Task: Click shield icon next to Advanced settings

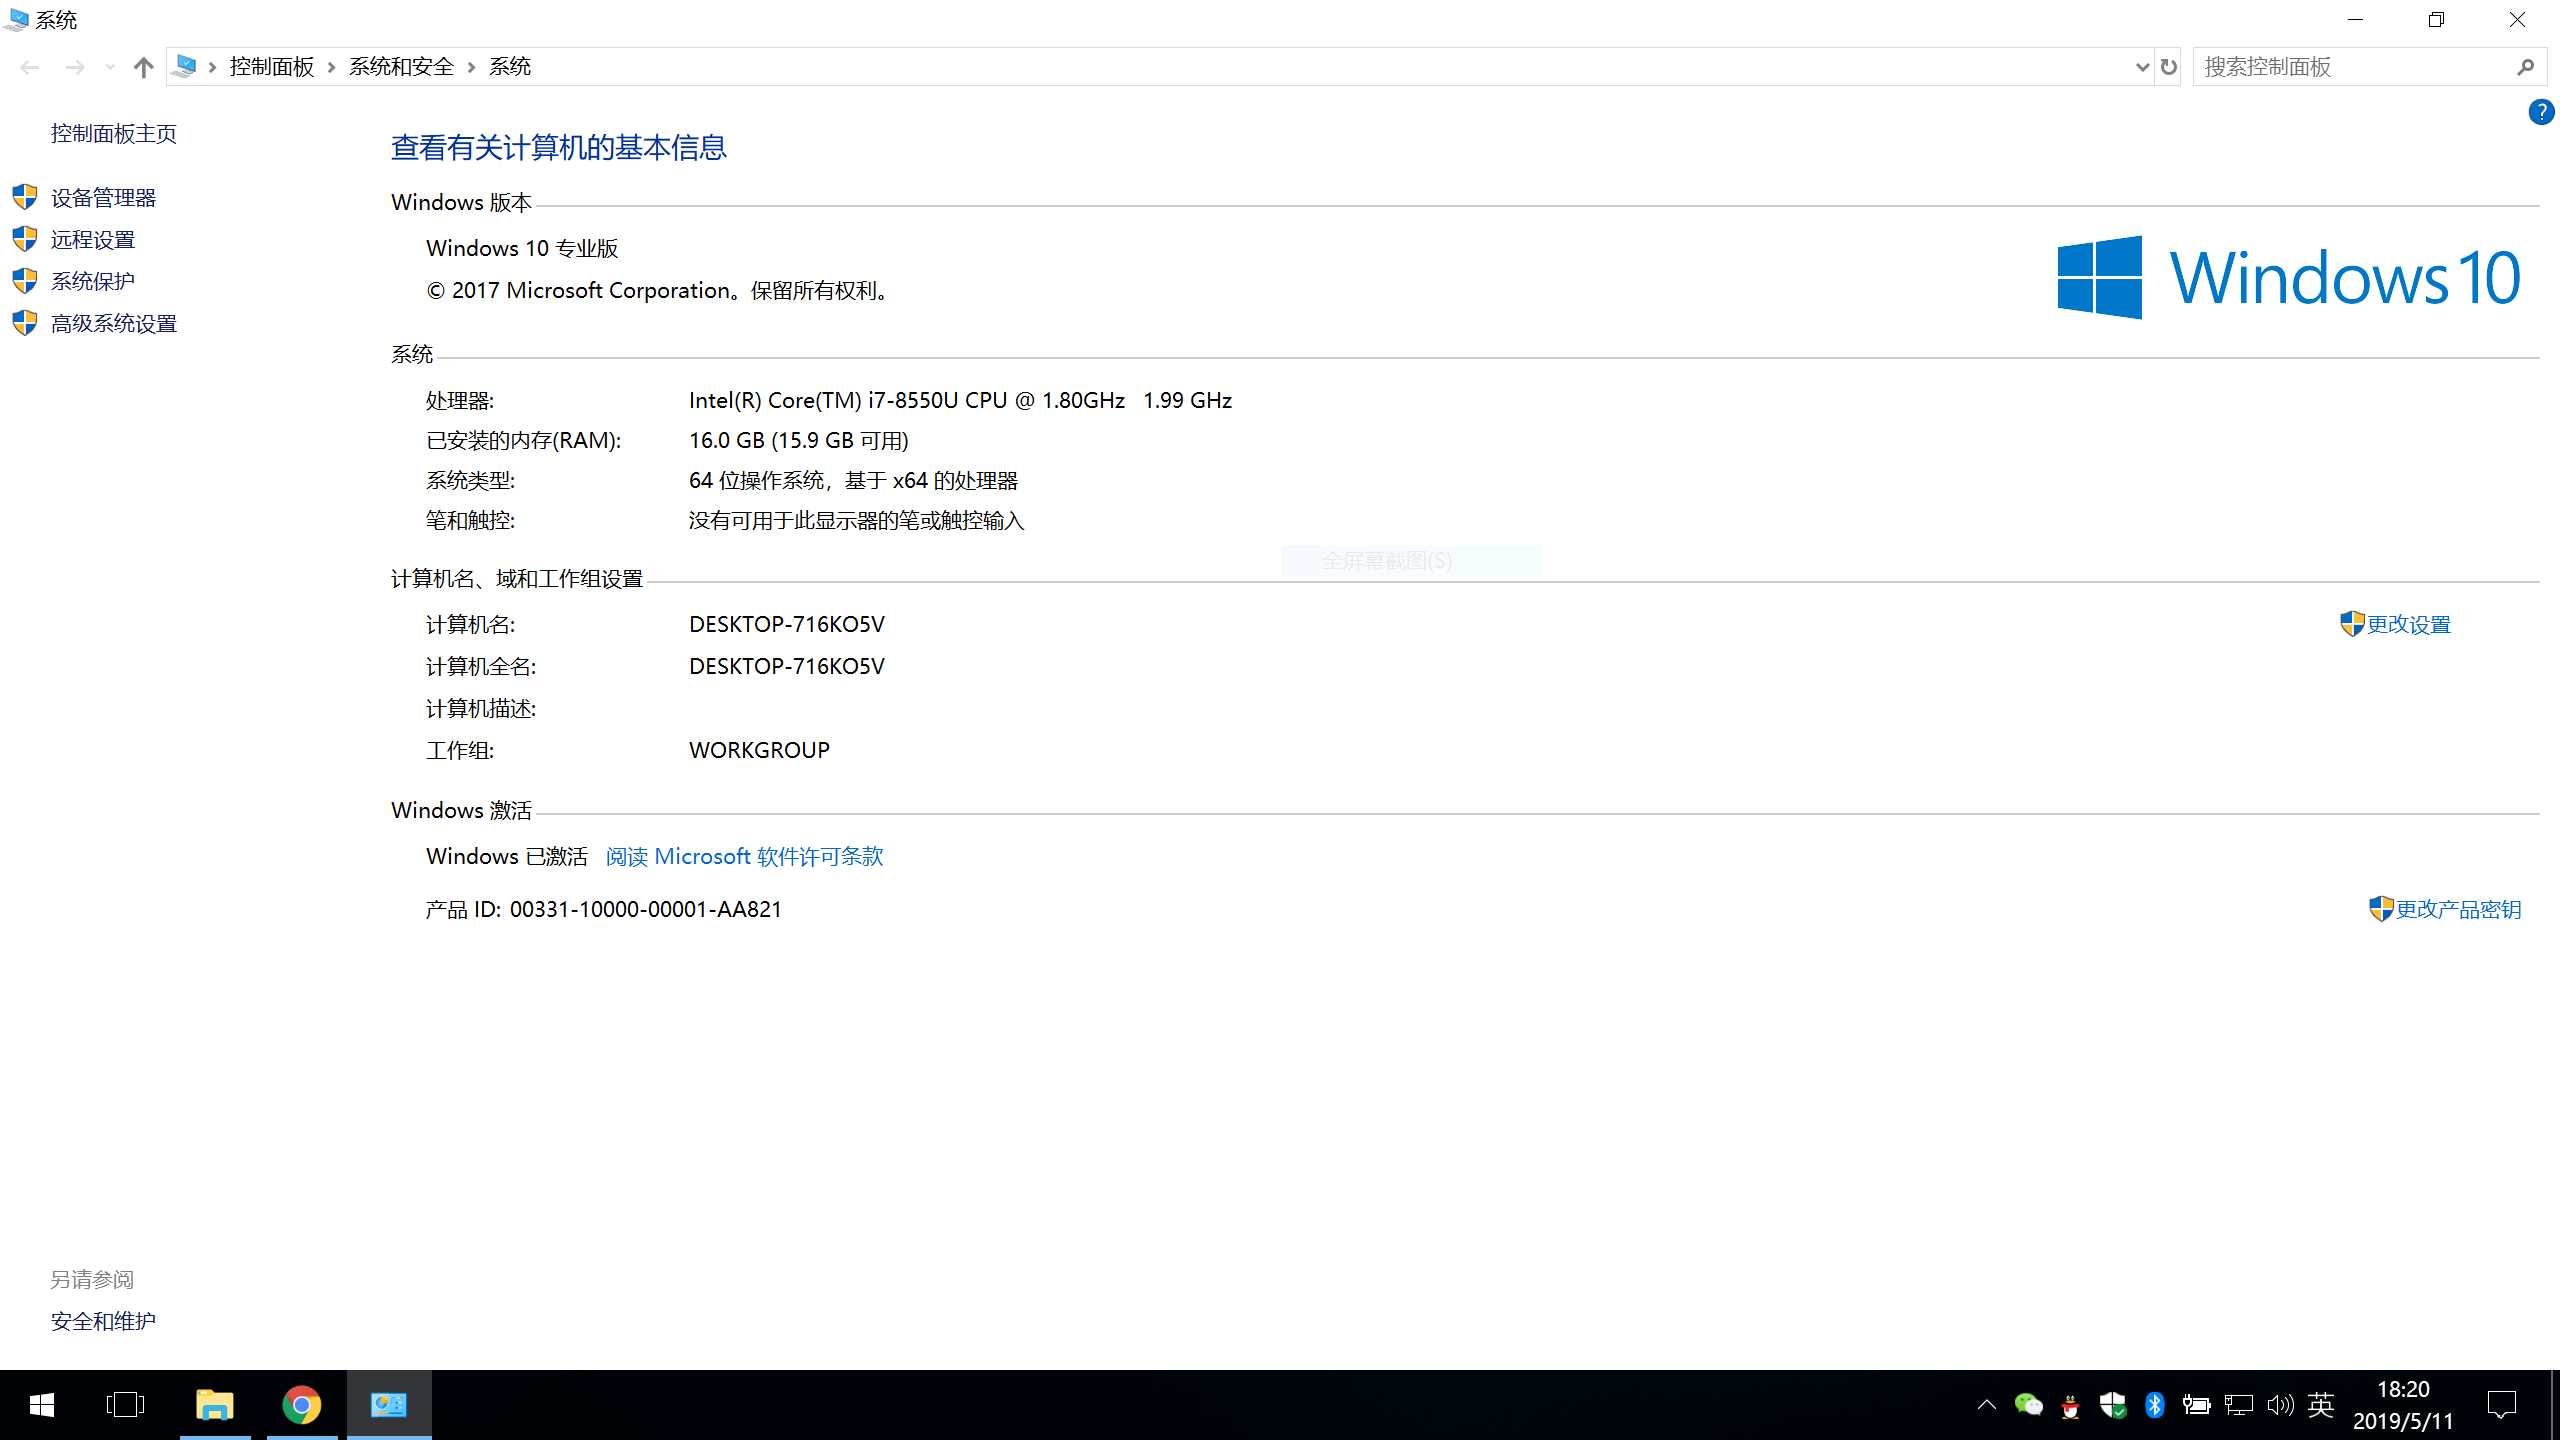Action: [25, 322]
